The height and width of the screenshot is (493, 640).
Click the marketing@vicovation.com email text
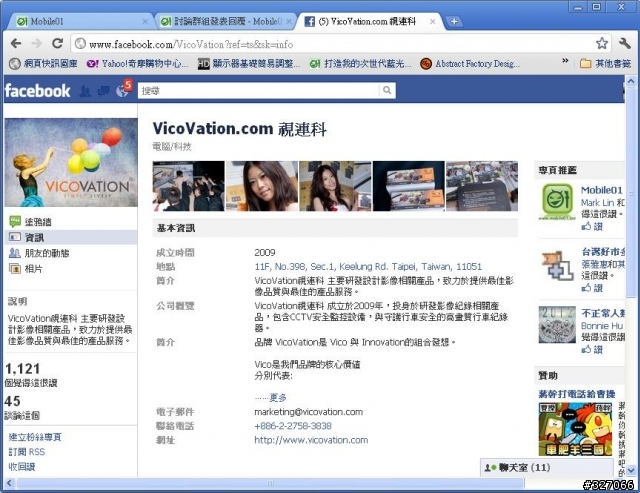click(x=309, y=412)
